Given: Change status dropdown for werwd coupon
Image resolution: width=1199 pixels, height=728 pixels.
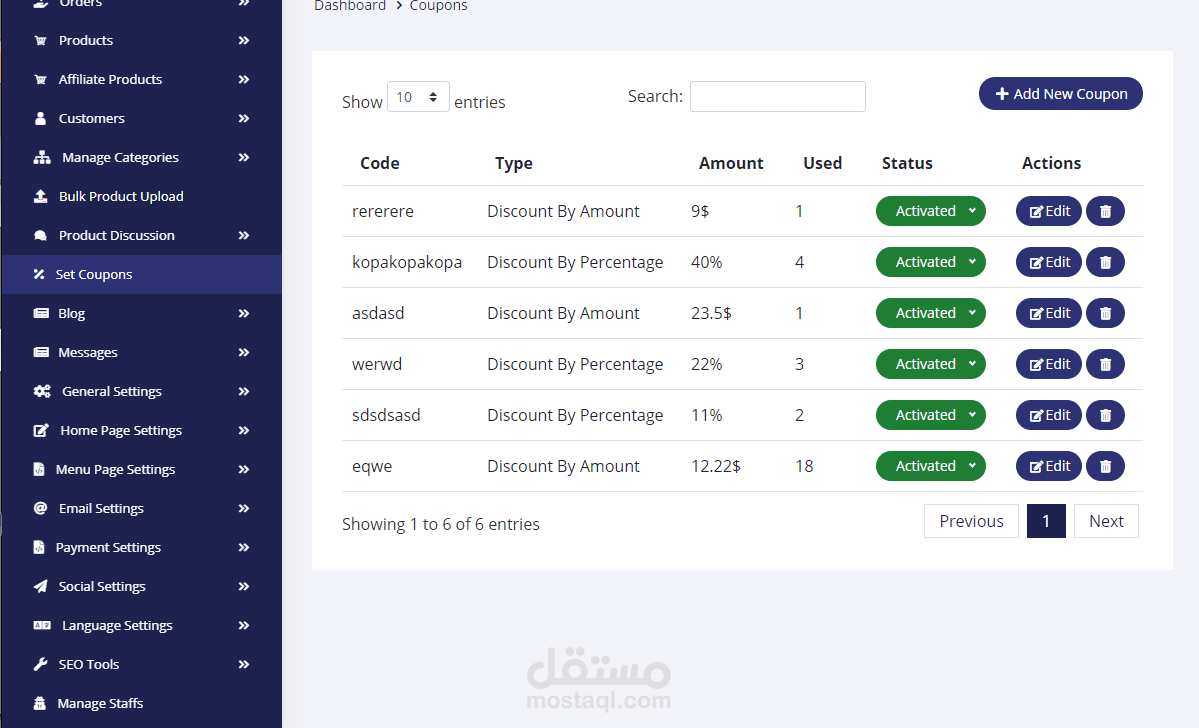Looking at the screenshot, I should [930, 364].
